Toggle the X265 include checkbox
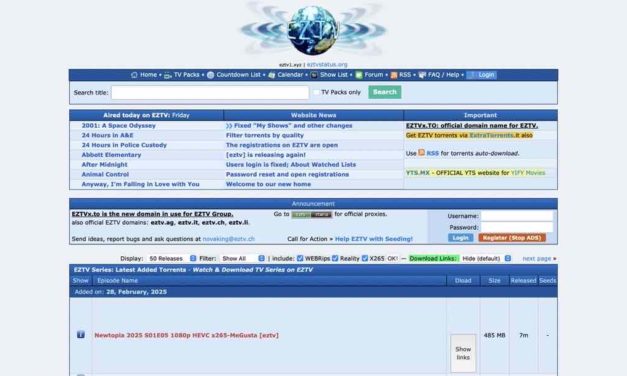Screen dimensions: 627x376 pyautogui.click(x=365, y=258)
